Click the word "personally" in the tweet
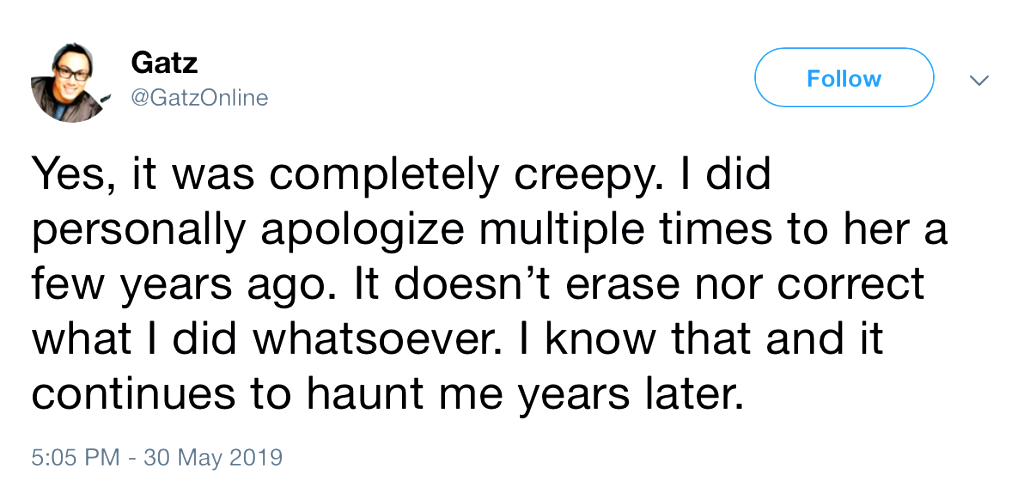Viewport: 1024px width, 493px height. pyautogui.click(x=135, y=231)
